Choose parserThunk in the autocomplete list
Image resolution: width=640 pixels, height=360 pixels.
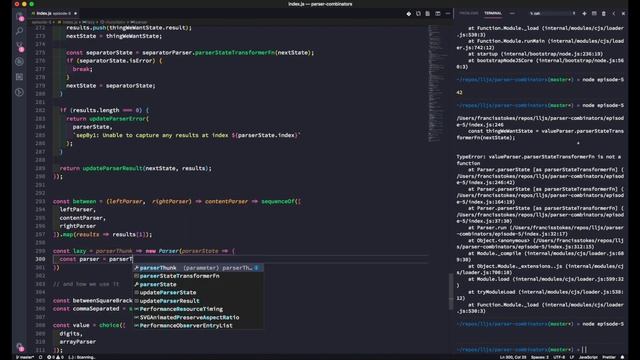click(198, 268)
